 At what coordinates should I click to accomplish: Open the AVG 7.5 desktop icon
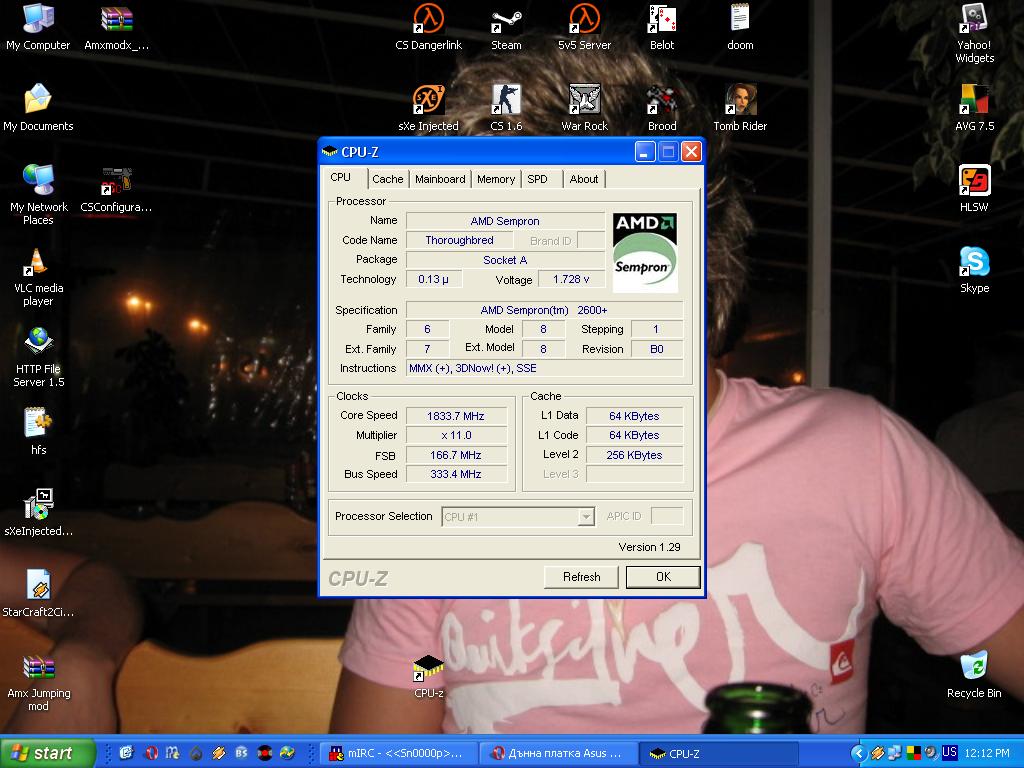click(974, 101)
